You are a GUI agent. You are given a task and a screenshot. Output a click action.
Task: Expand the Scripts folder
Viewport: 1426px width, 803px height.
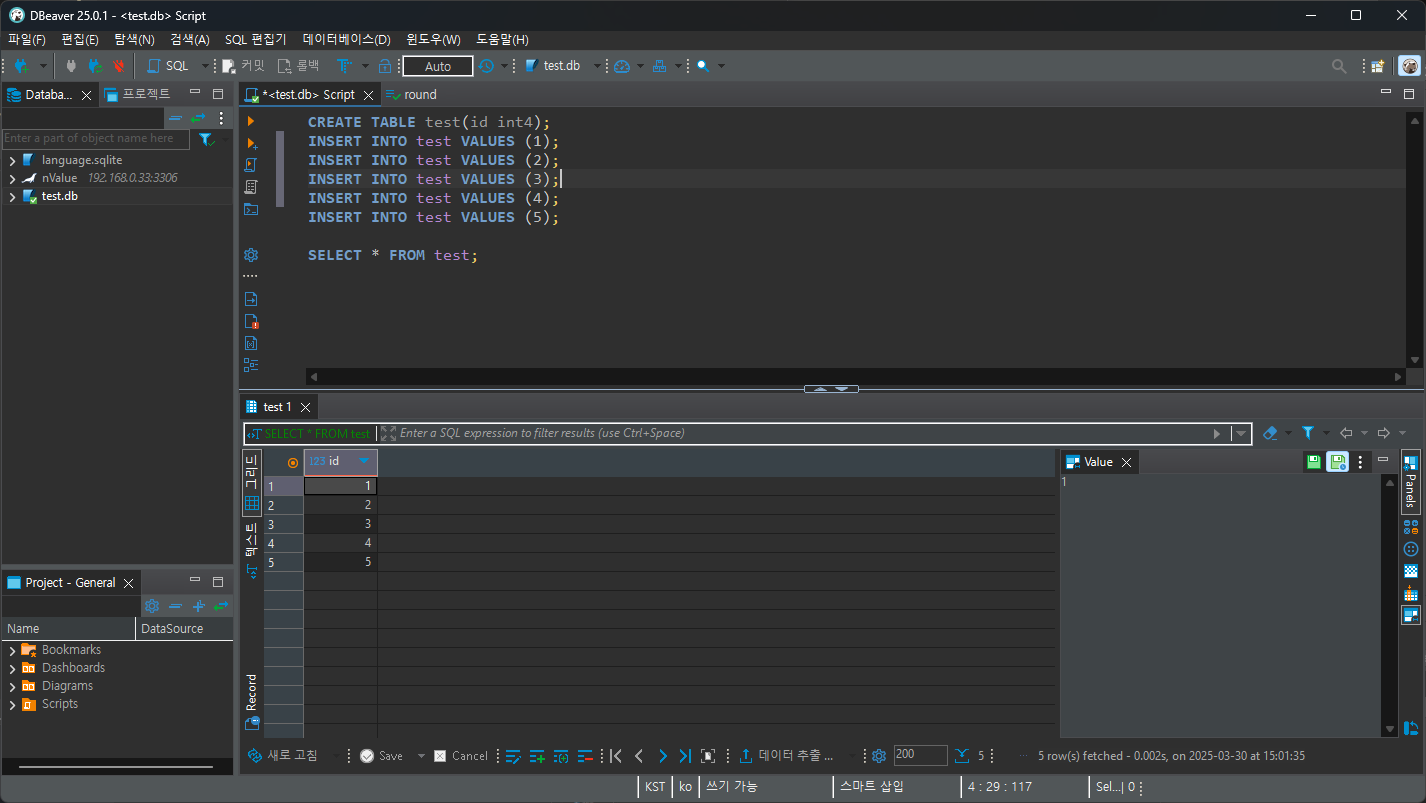coord(12,704)
